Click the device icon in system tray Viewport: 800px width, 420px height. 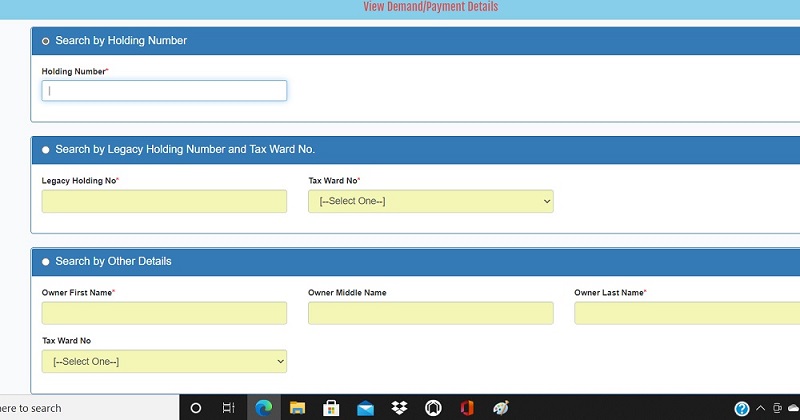[778, 408]
